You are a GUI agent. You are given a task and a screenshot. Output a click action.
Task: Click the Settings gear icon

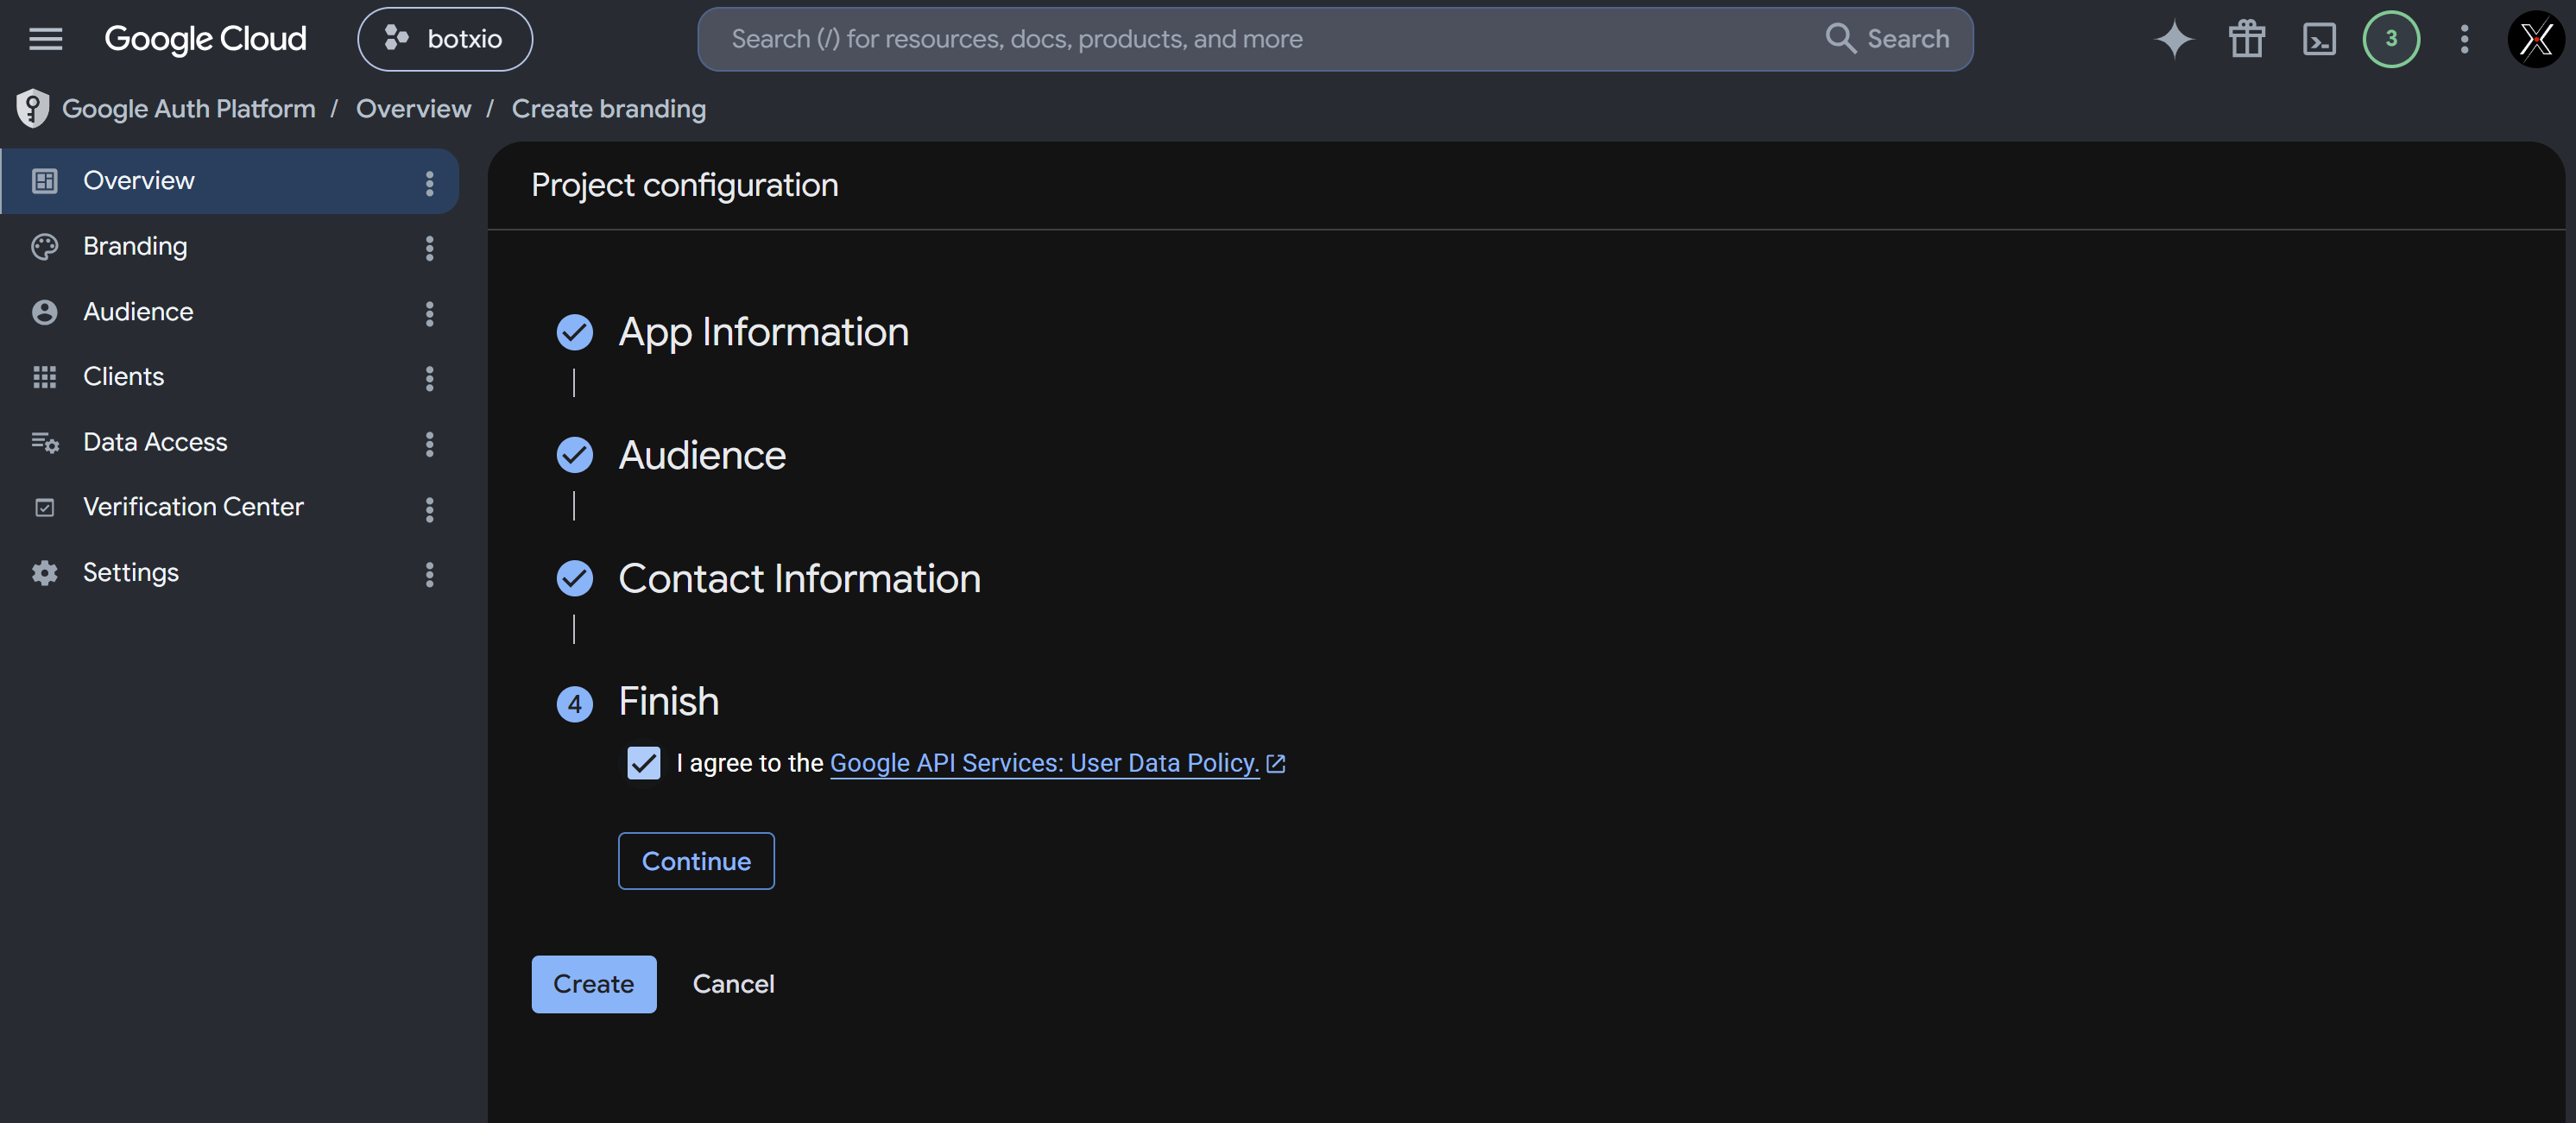click(x=44, y=573)
